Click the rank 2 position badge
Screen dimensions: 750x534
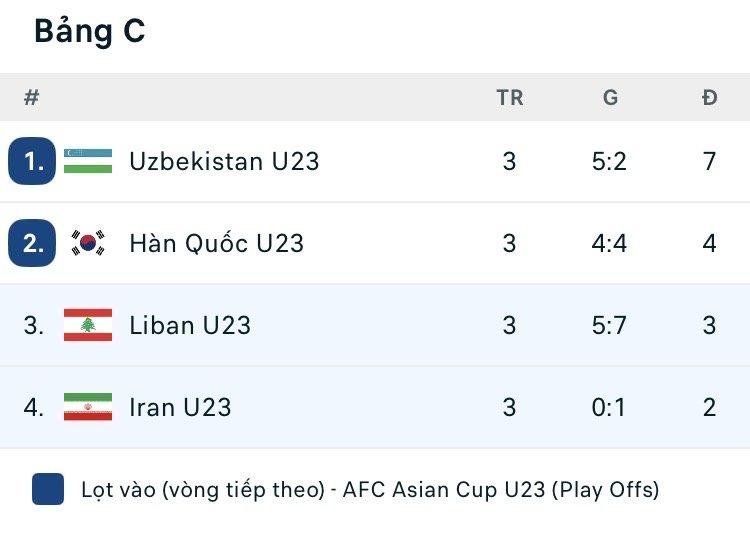(x=32, y=243)
